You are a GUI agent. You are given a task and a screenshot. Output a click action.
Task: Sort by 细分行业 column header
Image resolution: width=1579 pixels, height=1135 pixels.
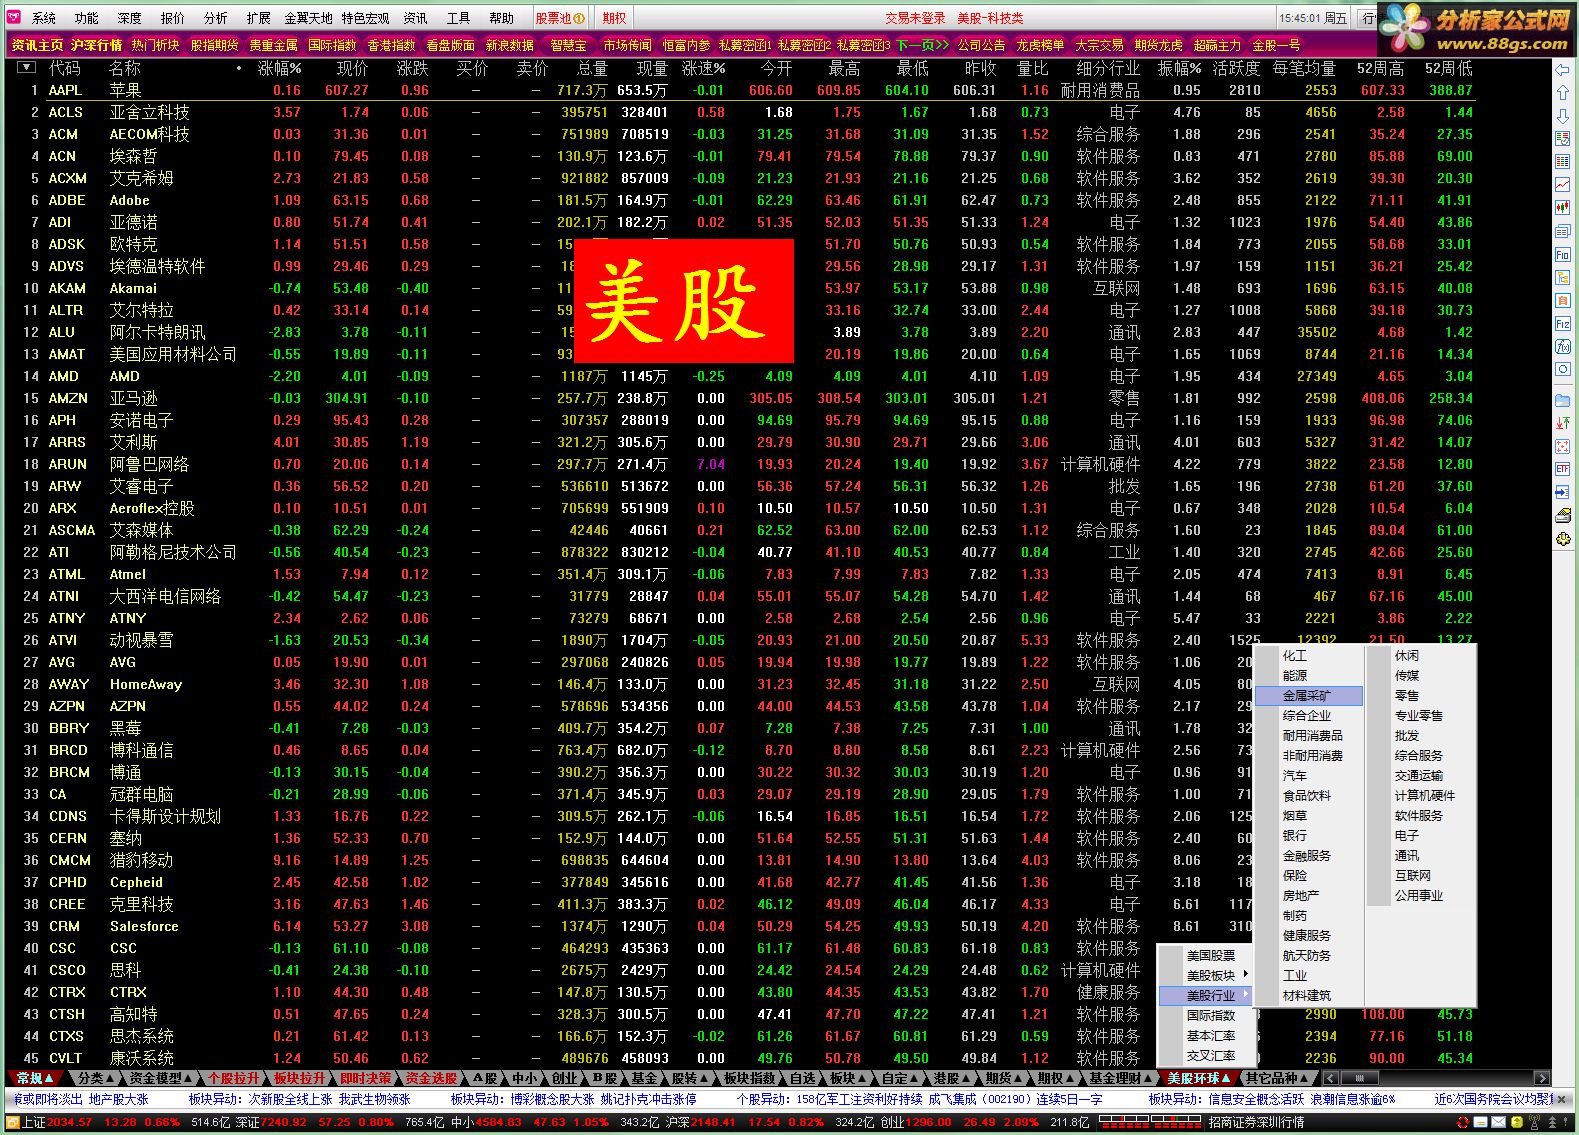pos(1108,68)
